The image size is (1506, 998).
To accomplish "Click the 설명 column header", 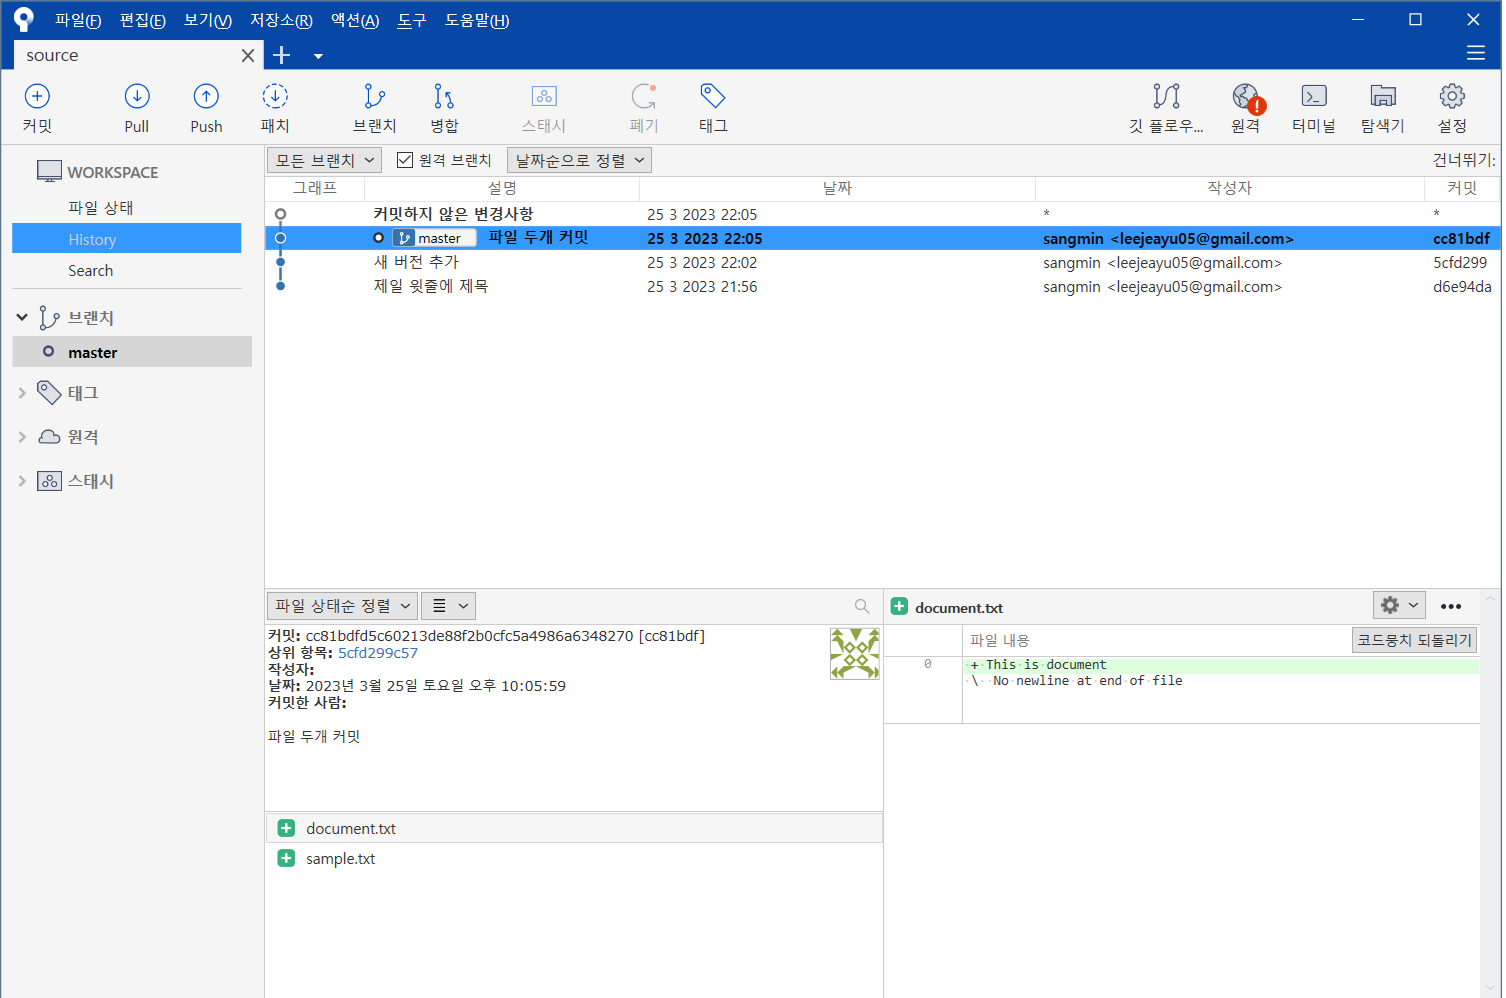I will click(x=502, y=188).
